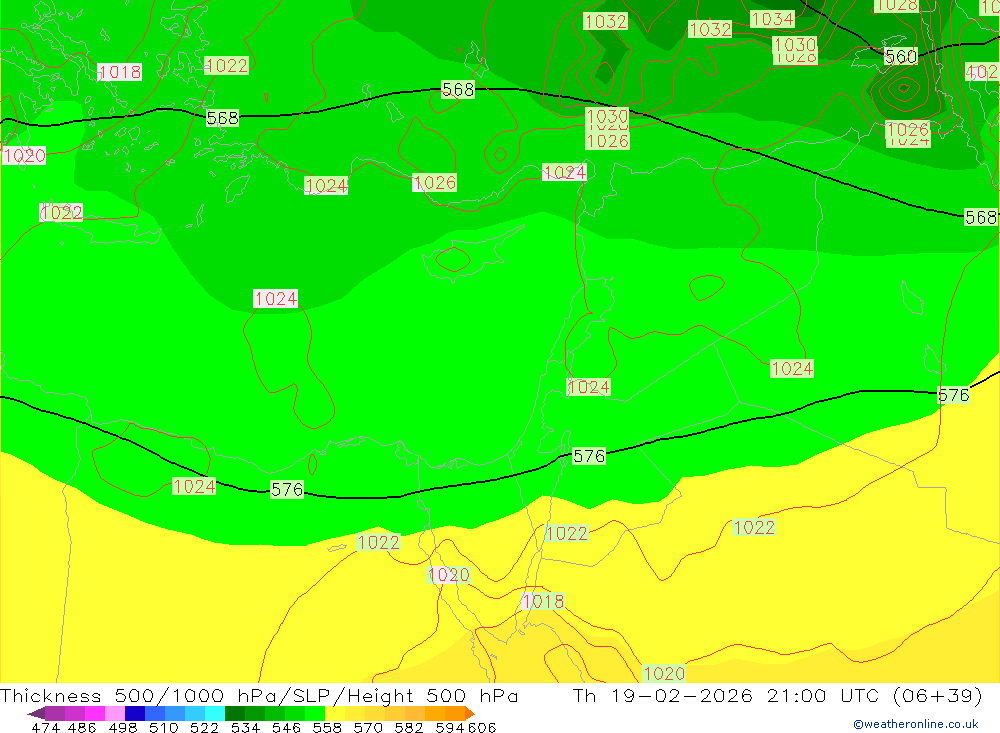Click the 1018 pressure label on the yellow area
This screenshot has width=1000, height=733.
click(543, 601)
